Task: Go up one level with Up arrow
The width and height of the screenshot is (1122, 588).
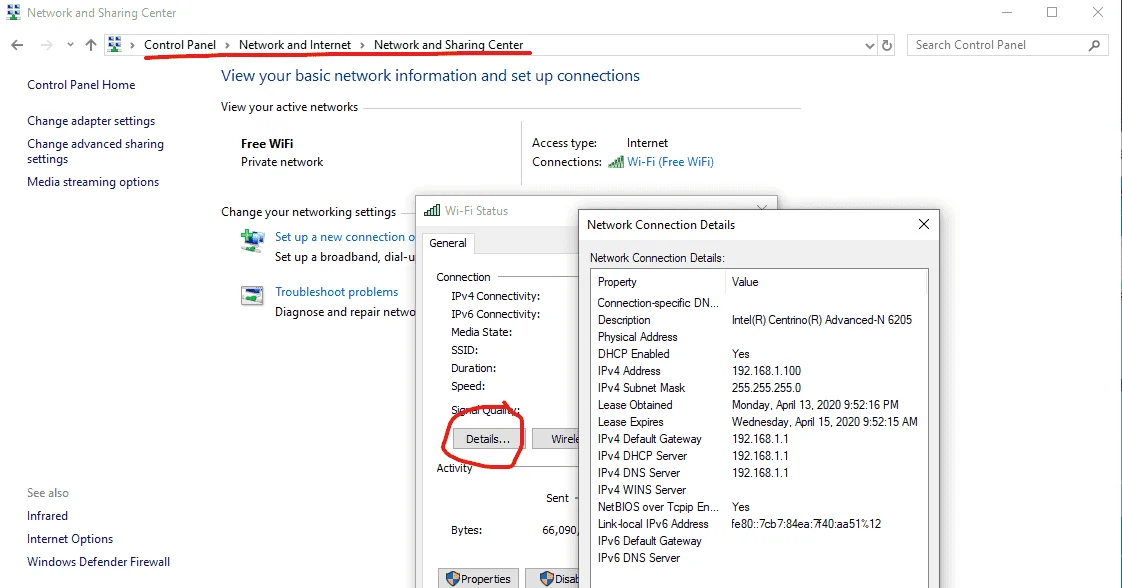Action: (91, 45)
